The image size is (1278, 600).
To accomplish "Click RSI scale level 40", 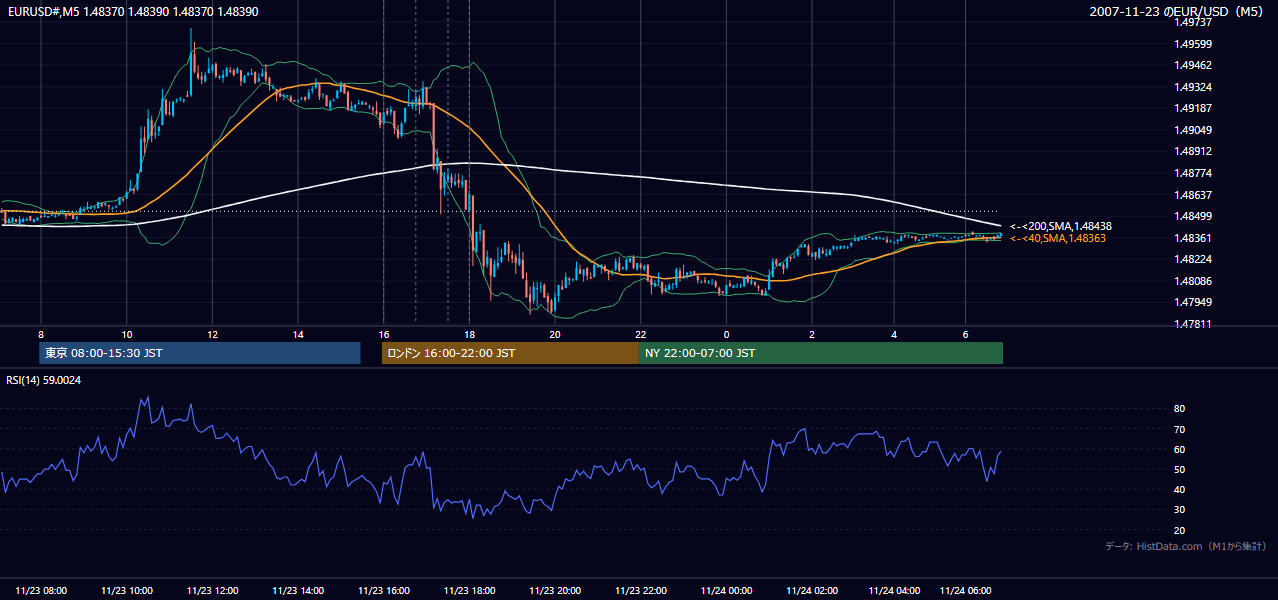I will 1179,490.
